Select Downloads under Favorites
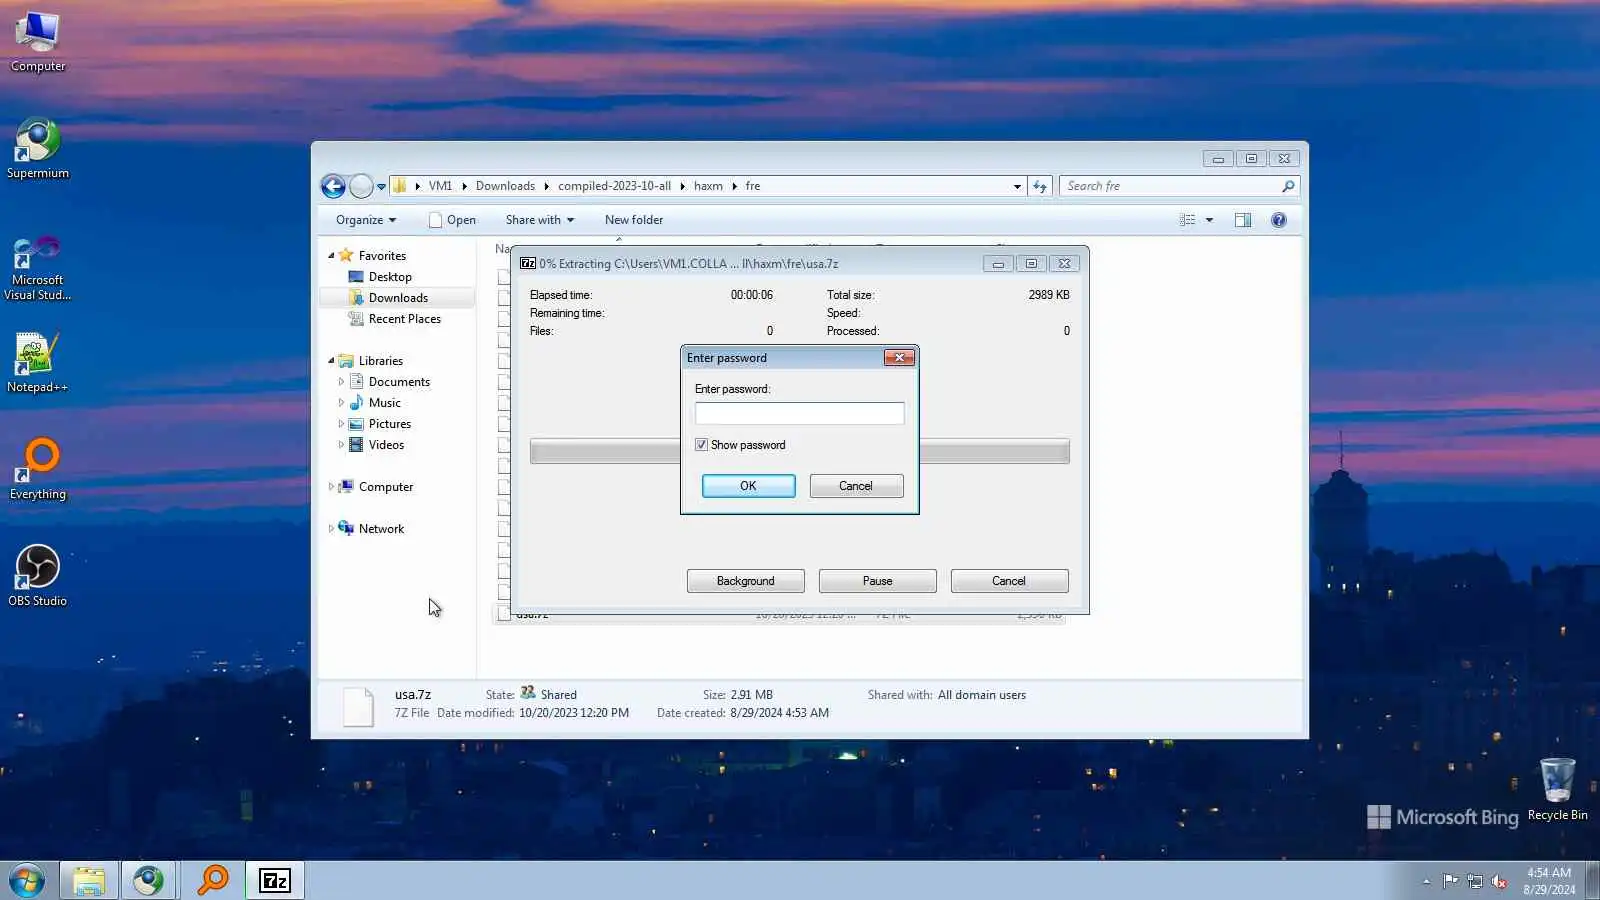The width and height of the screenshot is (1600, 900). coord(398,298)
